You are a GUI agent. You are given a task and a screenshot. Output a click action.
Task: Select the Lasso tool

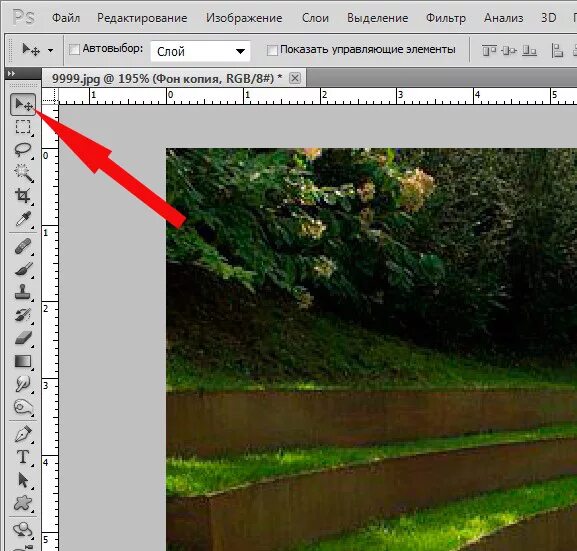pyautogui.click(x=23, y=149)
